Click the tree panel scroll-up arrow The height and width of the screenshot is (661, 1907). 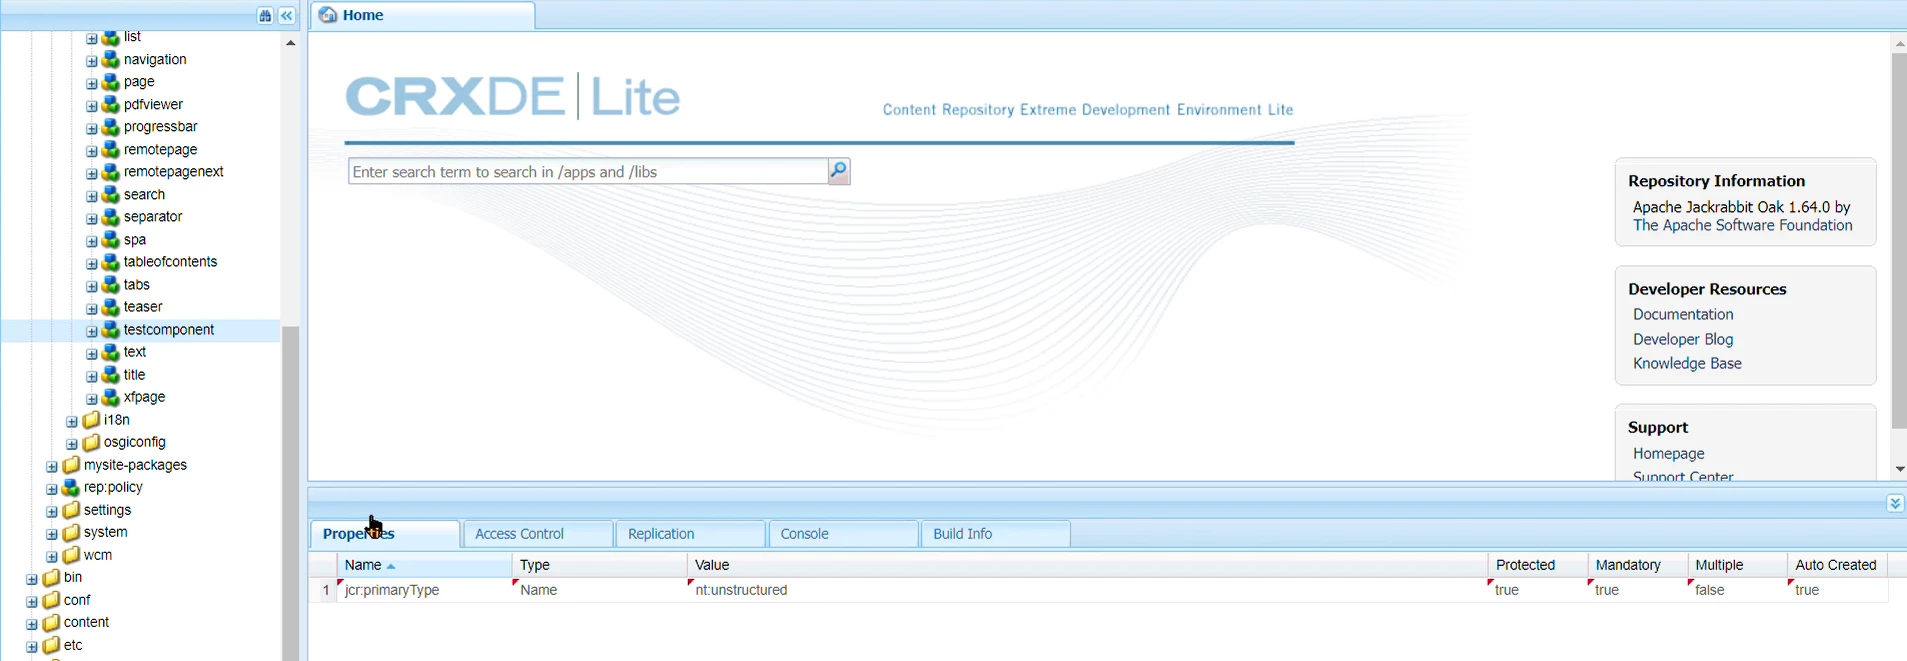pyautogui.click(x=290, y=43)
